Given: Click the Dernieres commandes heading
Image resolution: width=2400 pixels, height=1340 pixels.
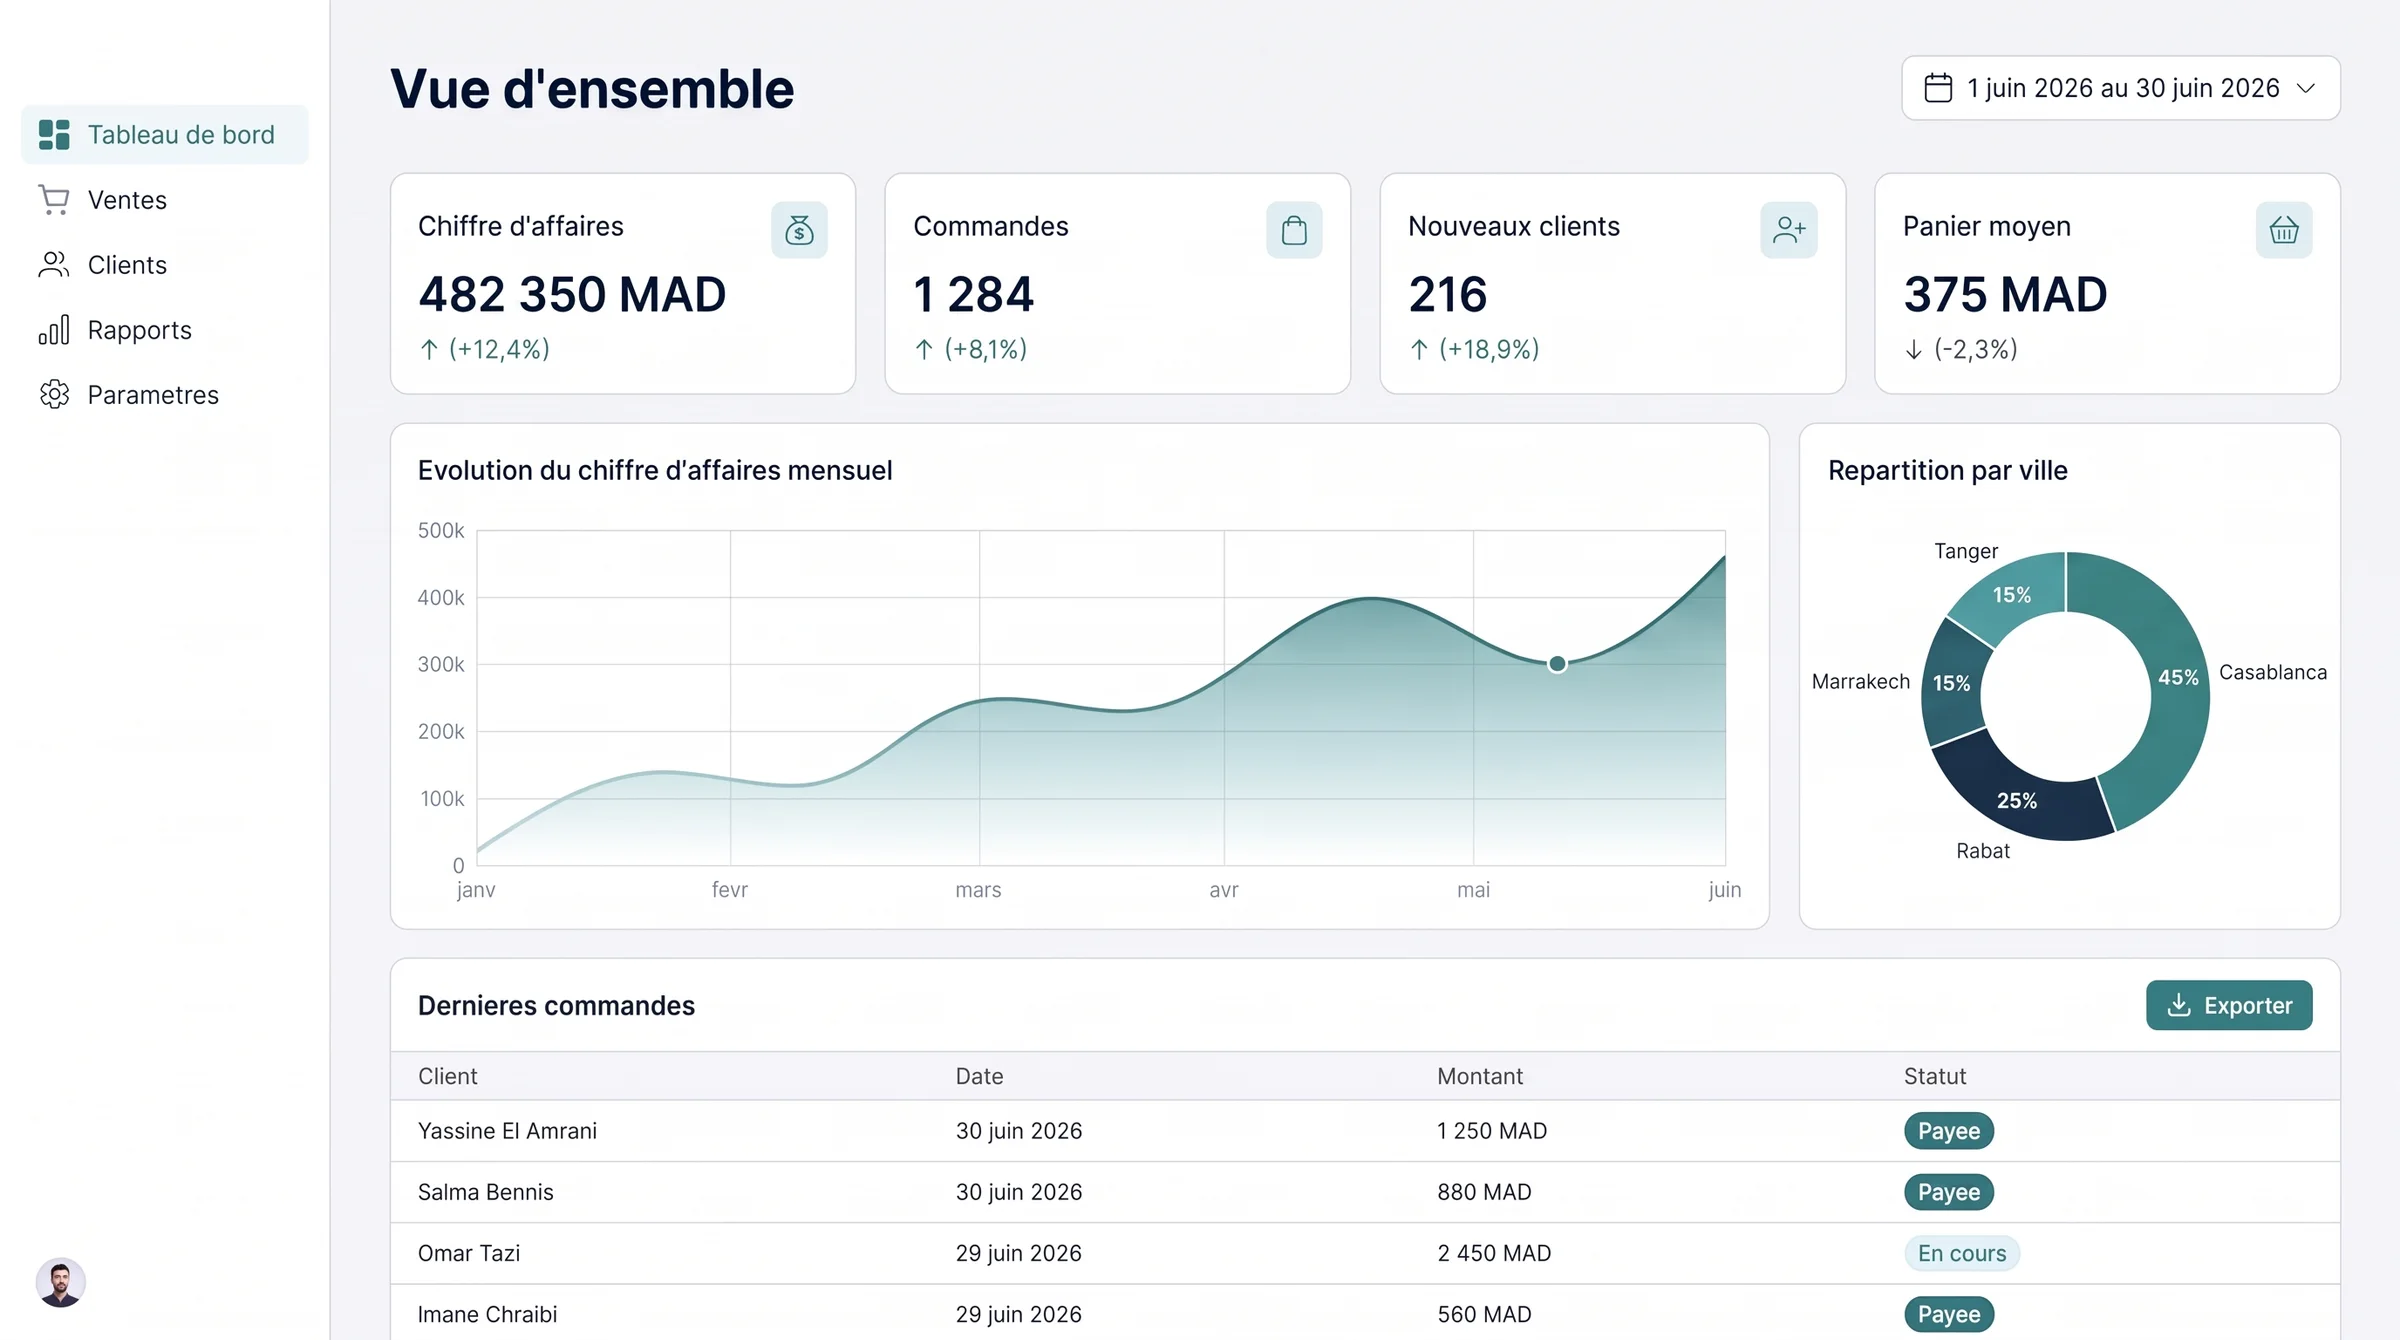Looking at the screenshot, I should tap(556, 1005).
